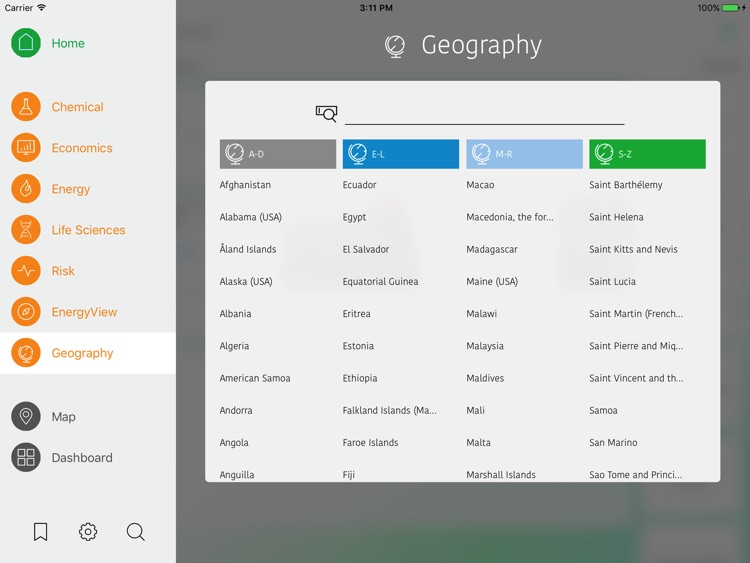Select Andorra

point(236,410)
